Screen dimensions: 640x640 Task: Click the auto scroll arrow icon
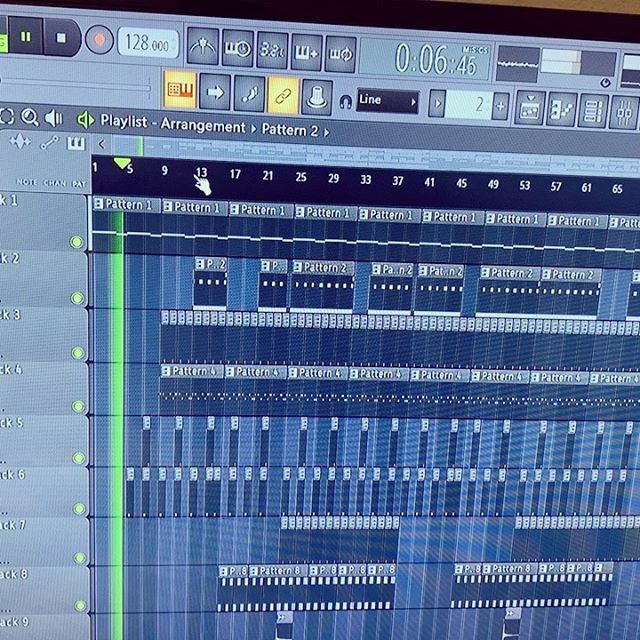tap(215, 92)
